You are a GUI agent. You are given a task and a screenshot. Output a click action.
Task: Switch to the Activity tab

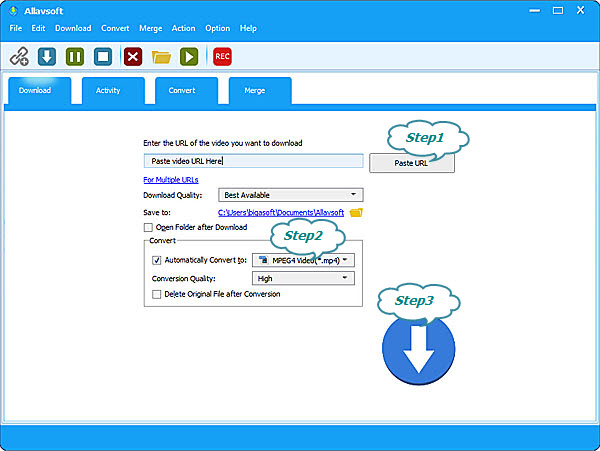click(113, 91)
